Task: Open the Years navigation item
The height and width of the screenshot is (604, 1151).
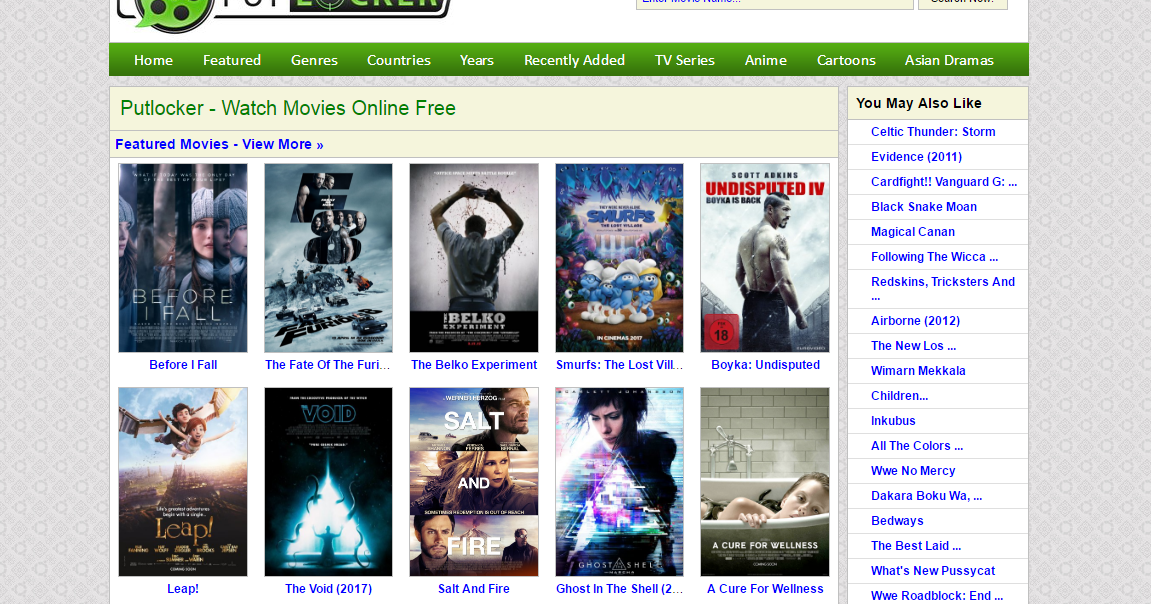Action: coord(476,60)
